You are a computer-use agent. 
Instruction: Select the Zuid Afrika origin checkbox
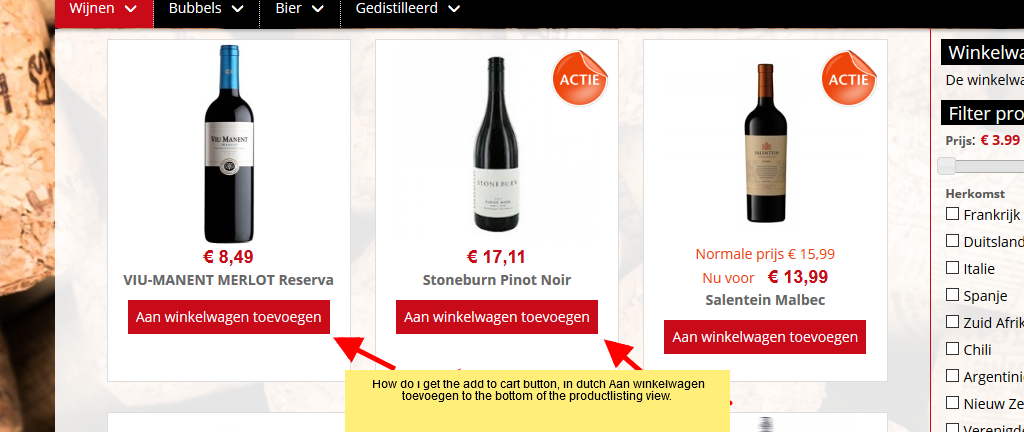pos(953,323)
